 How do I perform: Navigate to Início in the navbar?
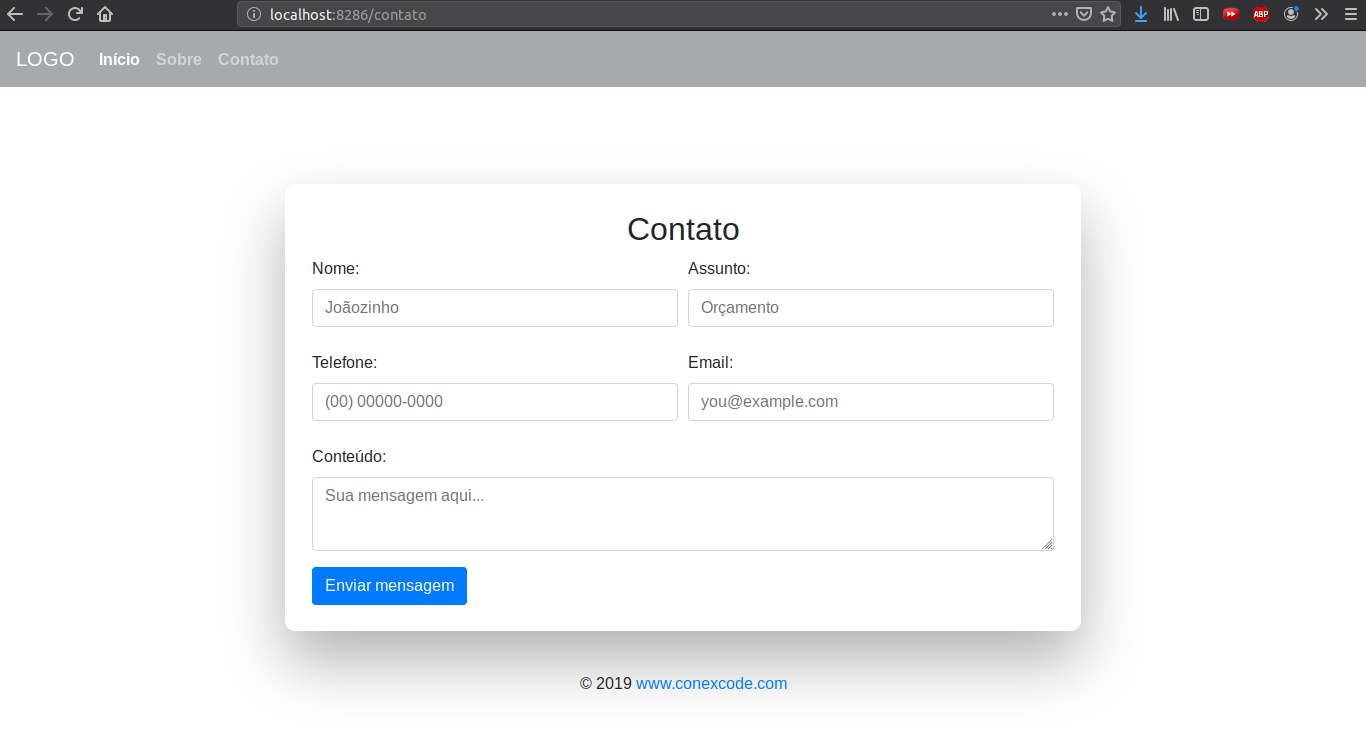(119, 60)
